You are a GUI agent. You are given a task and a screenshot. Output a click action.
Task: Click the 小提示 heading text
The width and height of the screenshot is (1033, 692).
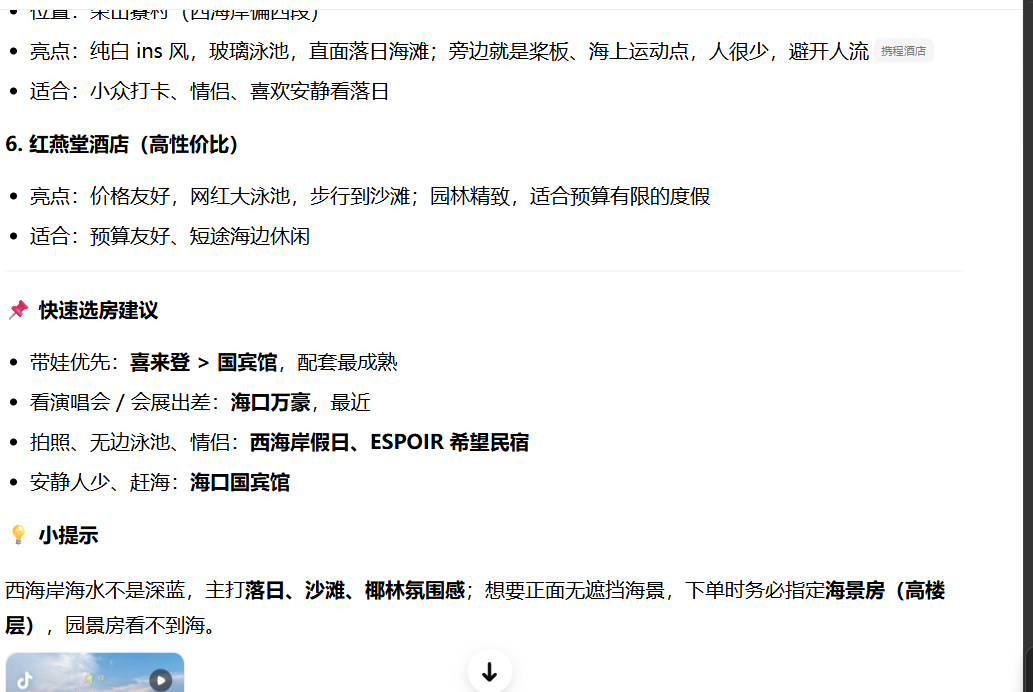(69, 535)
